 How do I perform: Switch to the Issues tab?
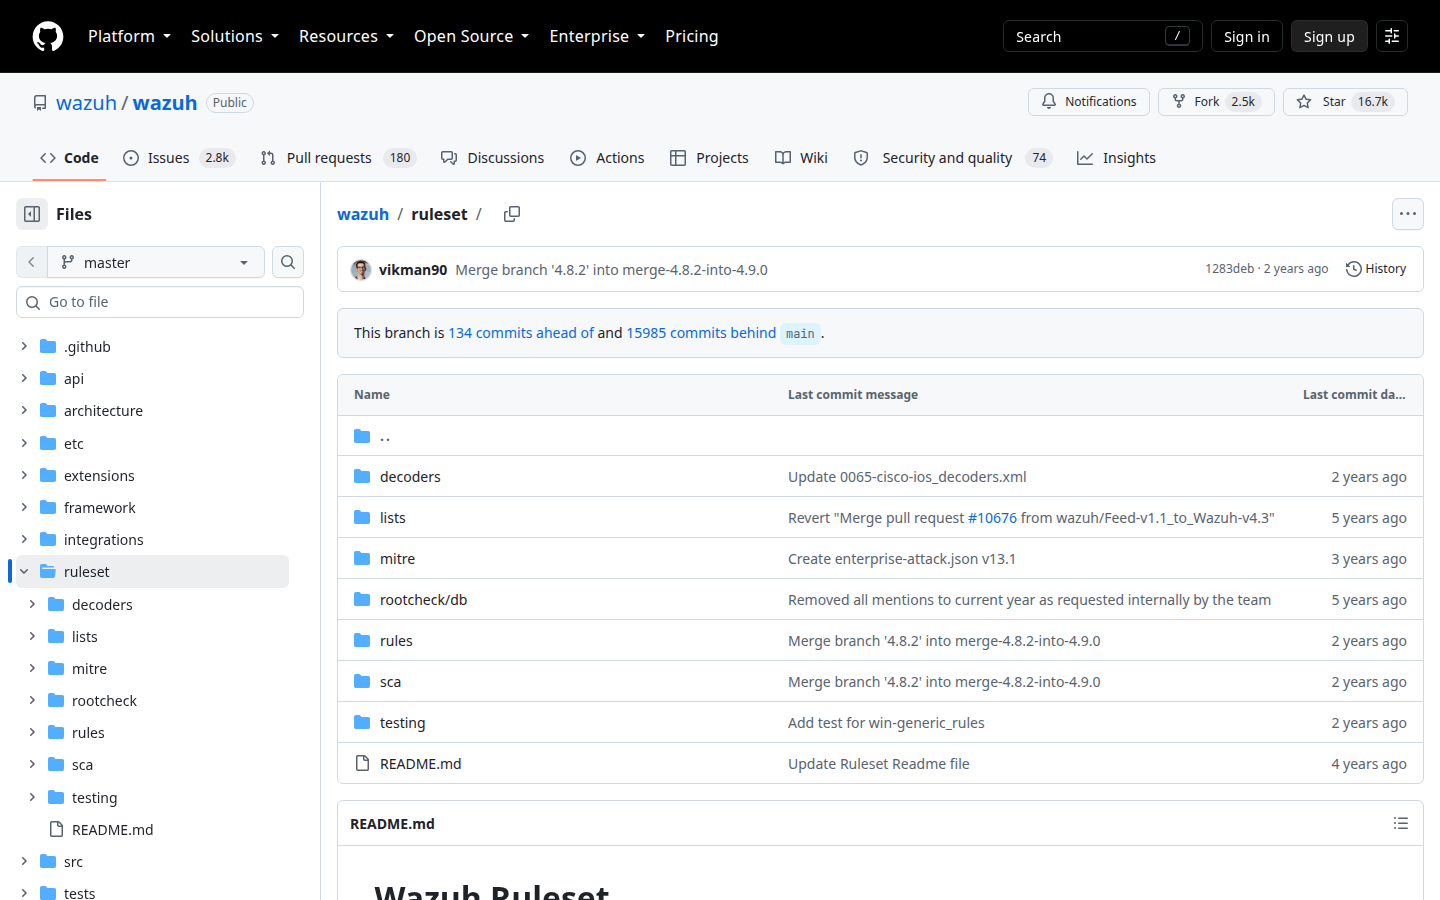point(179,158)
